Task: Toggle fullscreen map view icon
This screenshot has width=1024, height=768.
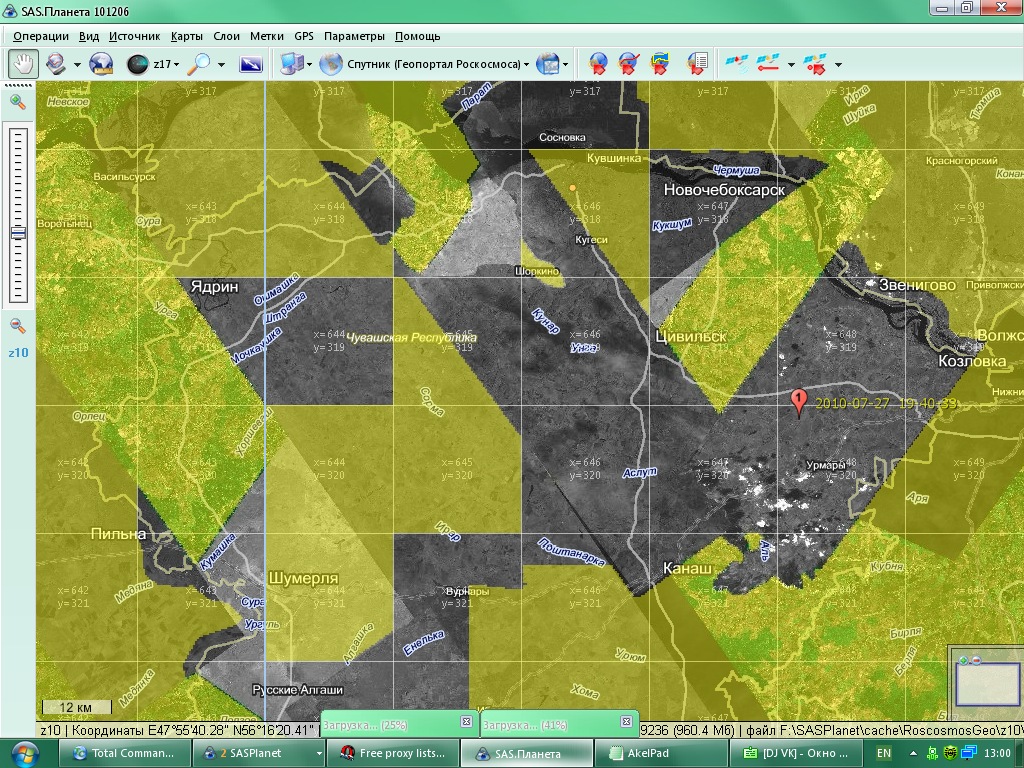Action: pyautogui.click(x=251, y=64)
